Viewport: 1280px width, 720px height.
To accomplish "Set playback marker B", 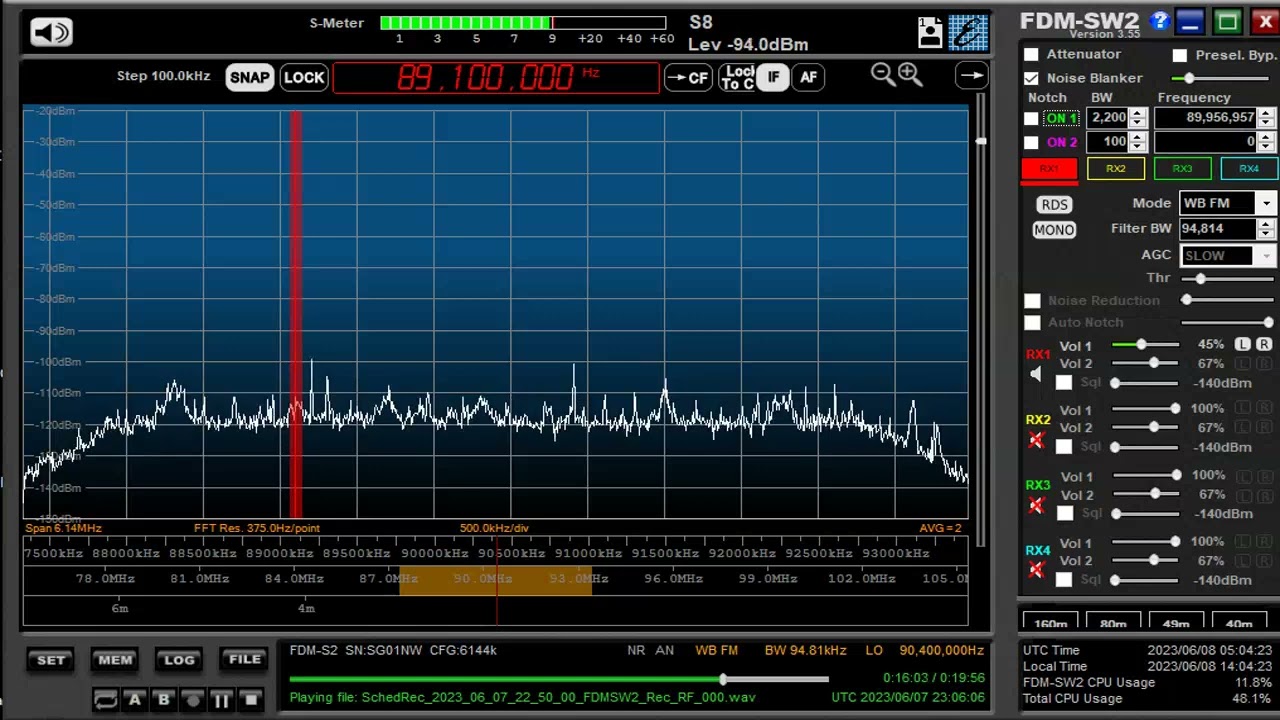I will click(164, 700).
